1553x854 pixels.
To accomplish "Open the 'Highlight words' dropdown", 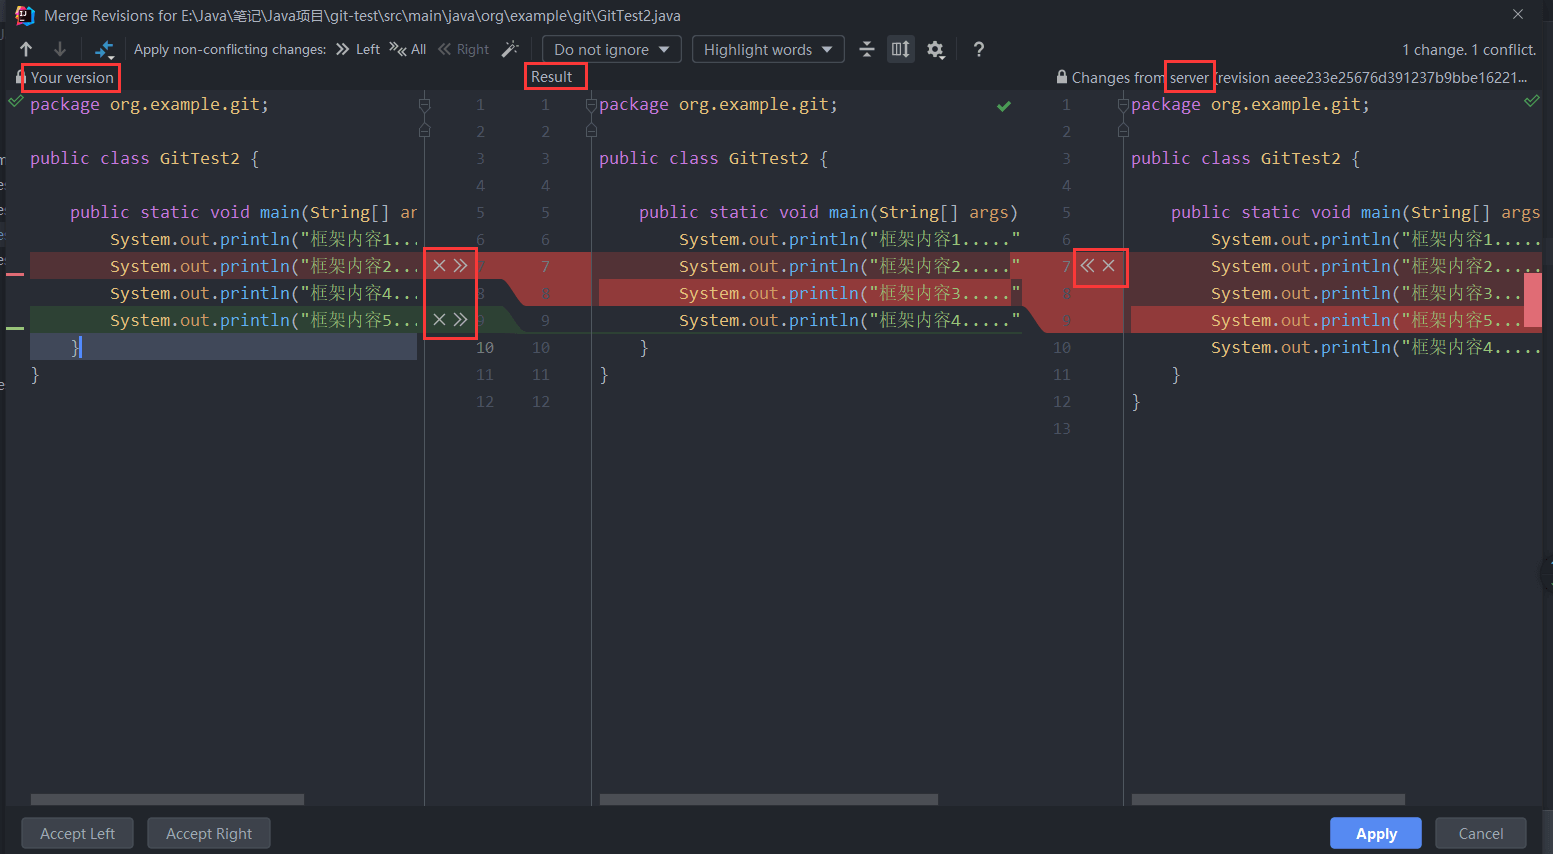I will point(768,49).
